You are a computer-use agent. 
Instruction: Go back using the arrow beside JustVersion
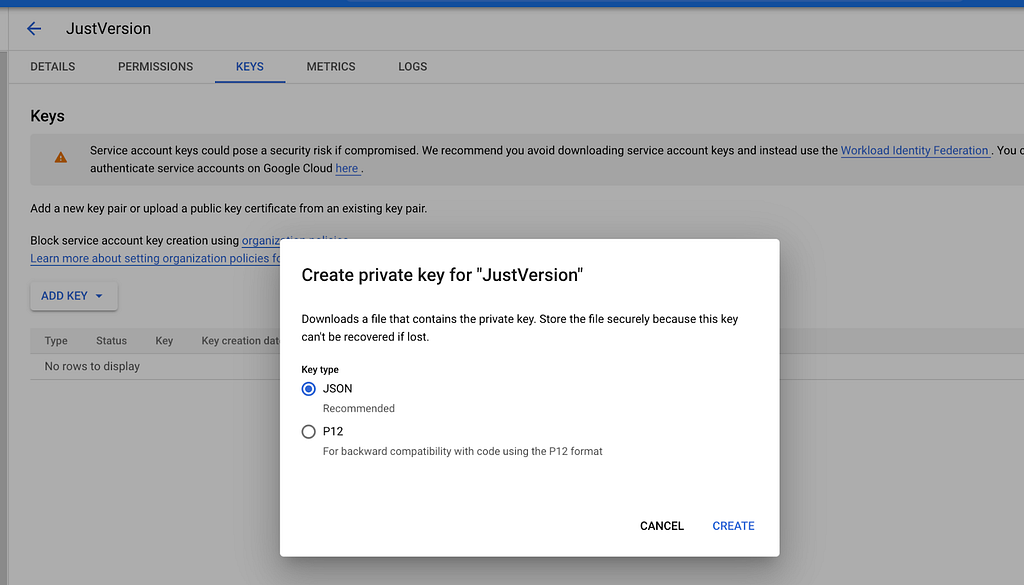(34, 29)
